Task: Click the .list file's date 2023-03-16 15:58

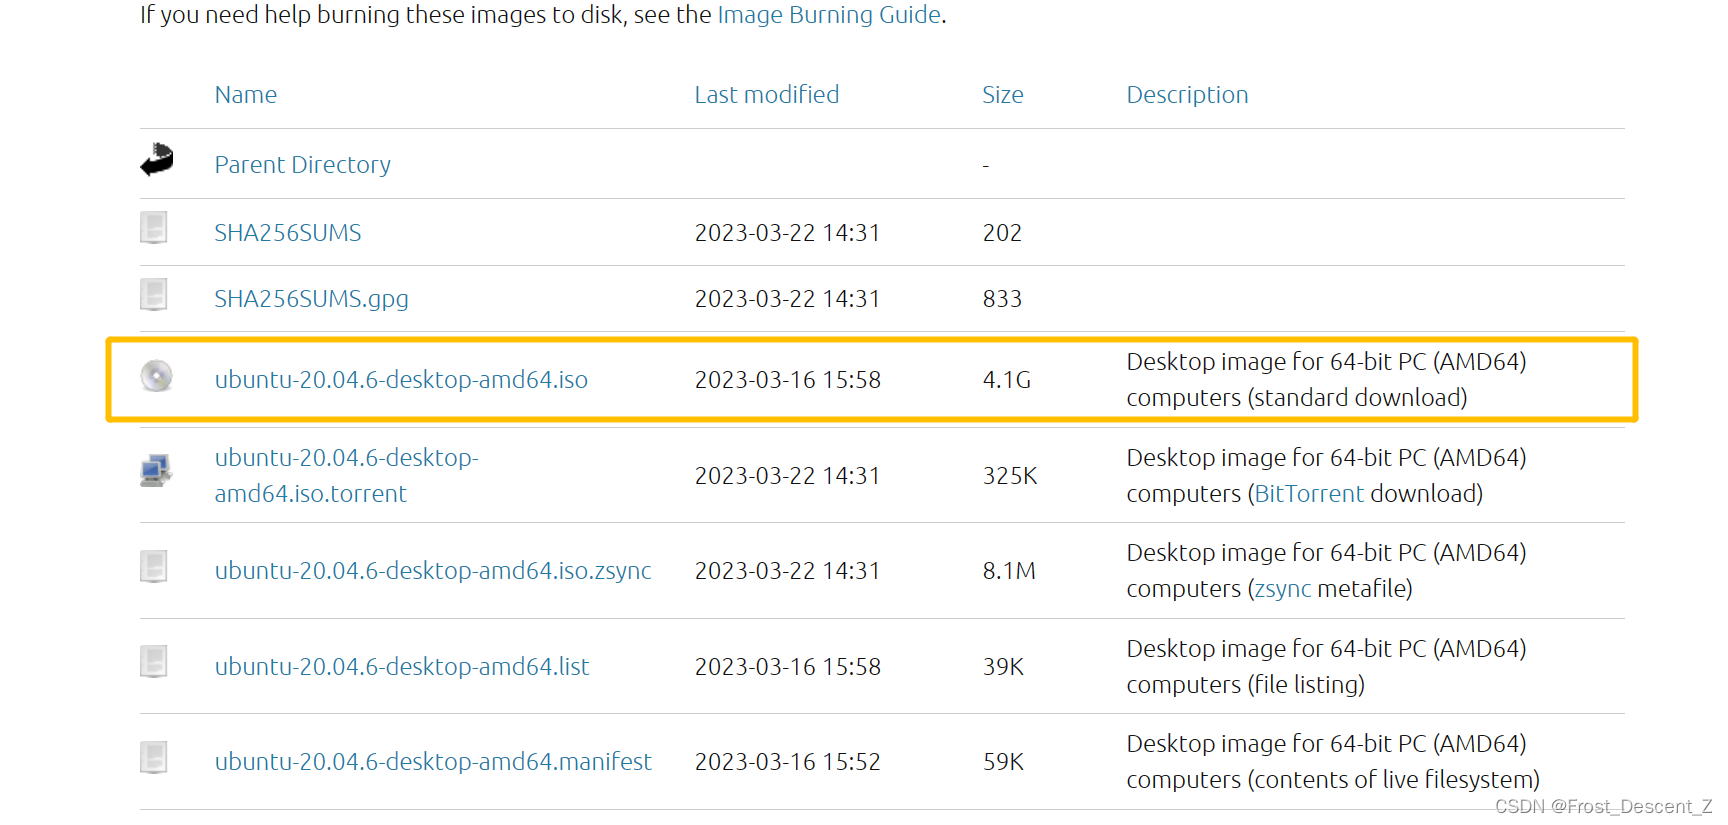Action: click(788, 667)
